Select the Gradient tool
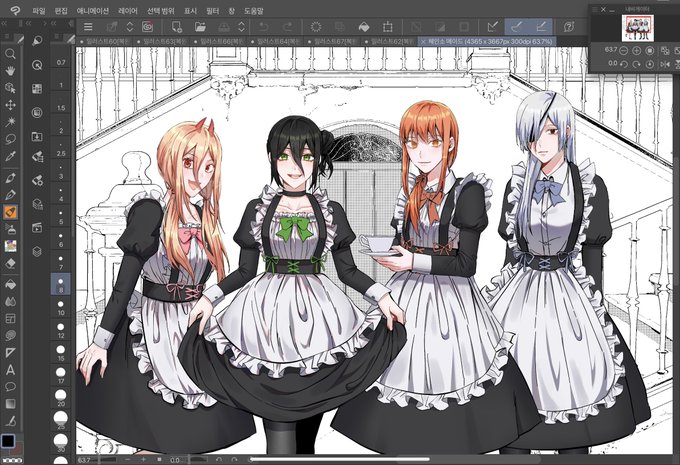Image resolution: width=680 pixels, height=465 pixels. [10, 404]
